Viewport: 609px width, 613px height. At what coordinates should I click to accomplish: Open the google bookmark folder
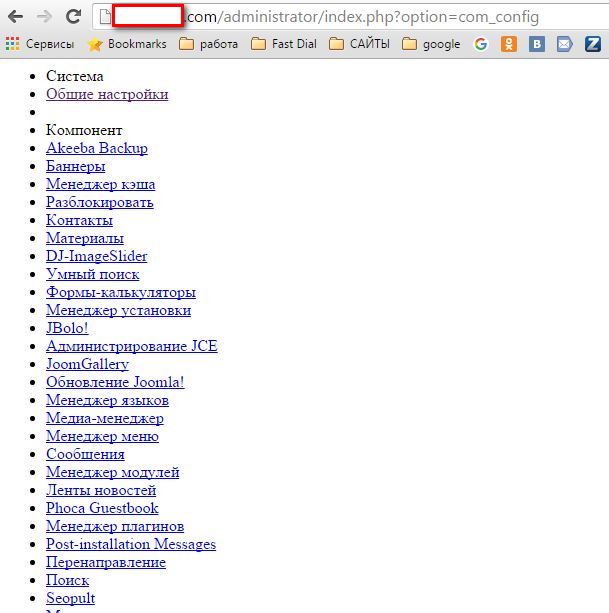point(431,44)
